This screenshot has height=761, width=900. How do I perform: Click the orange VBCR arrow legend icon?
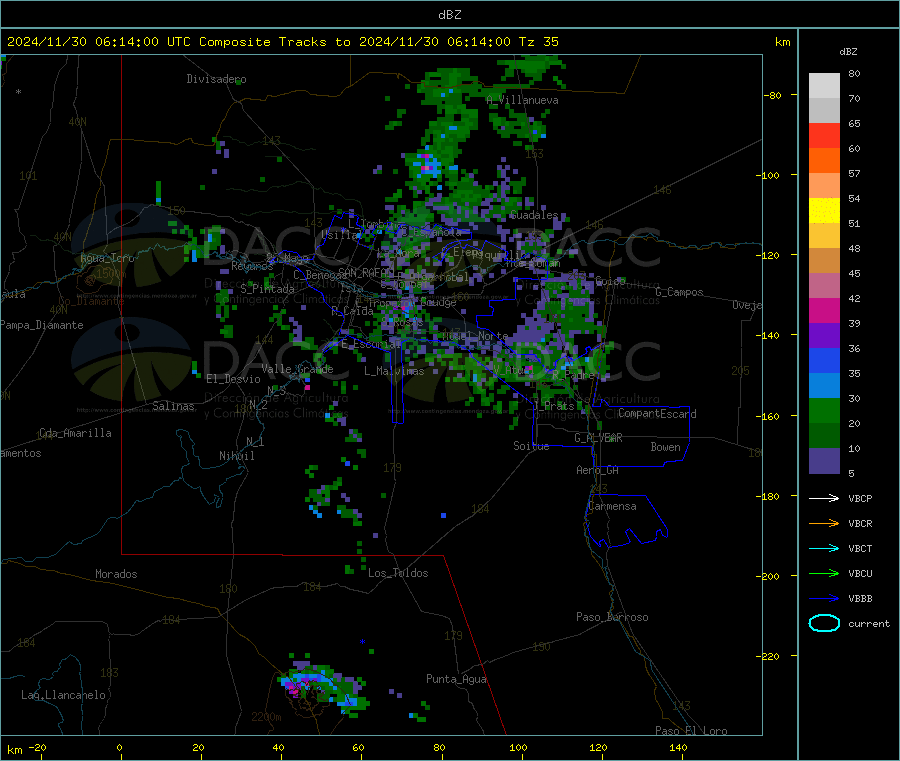point(824,523)
